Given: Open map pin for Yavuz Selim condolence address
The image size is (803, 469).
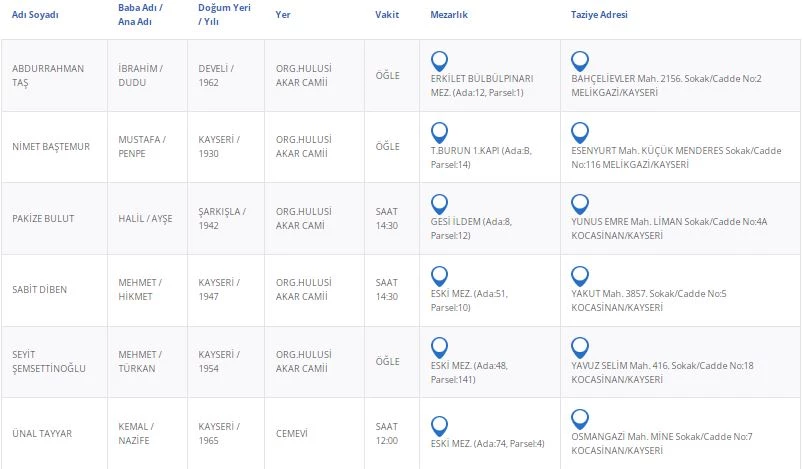Looking at the screenshot, I should click(579, 347).
